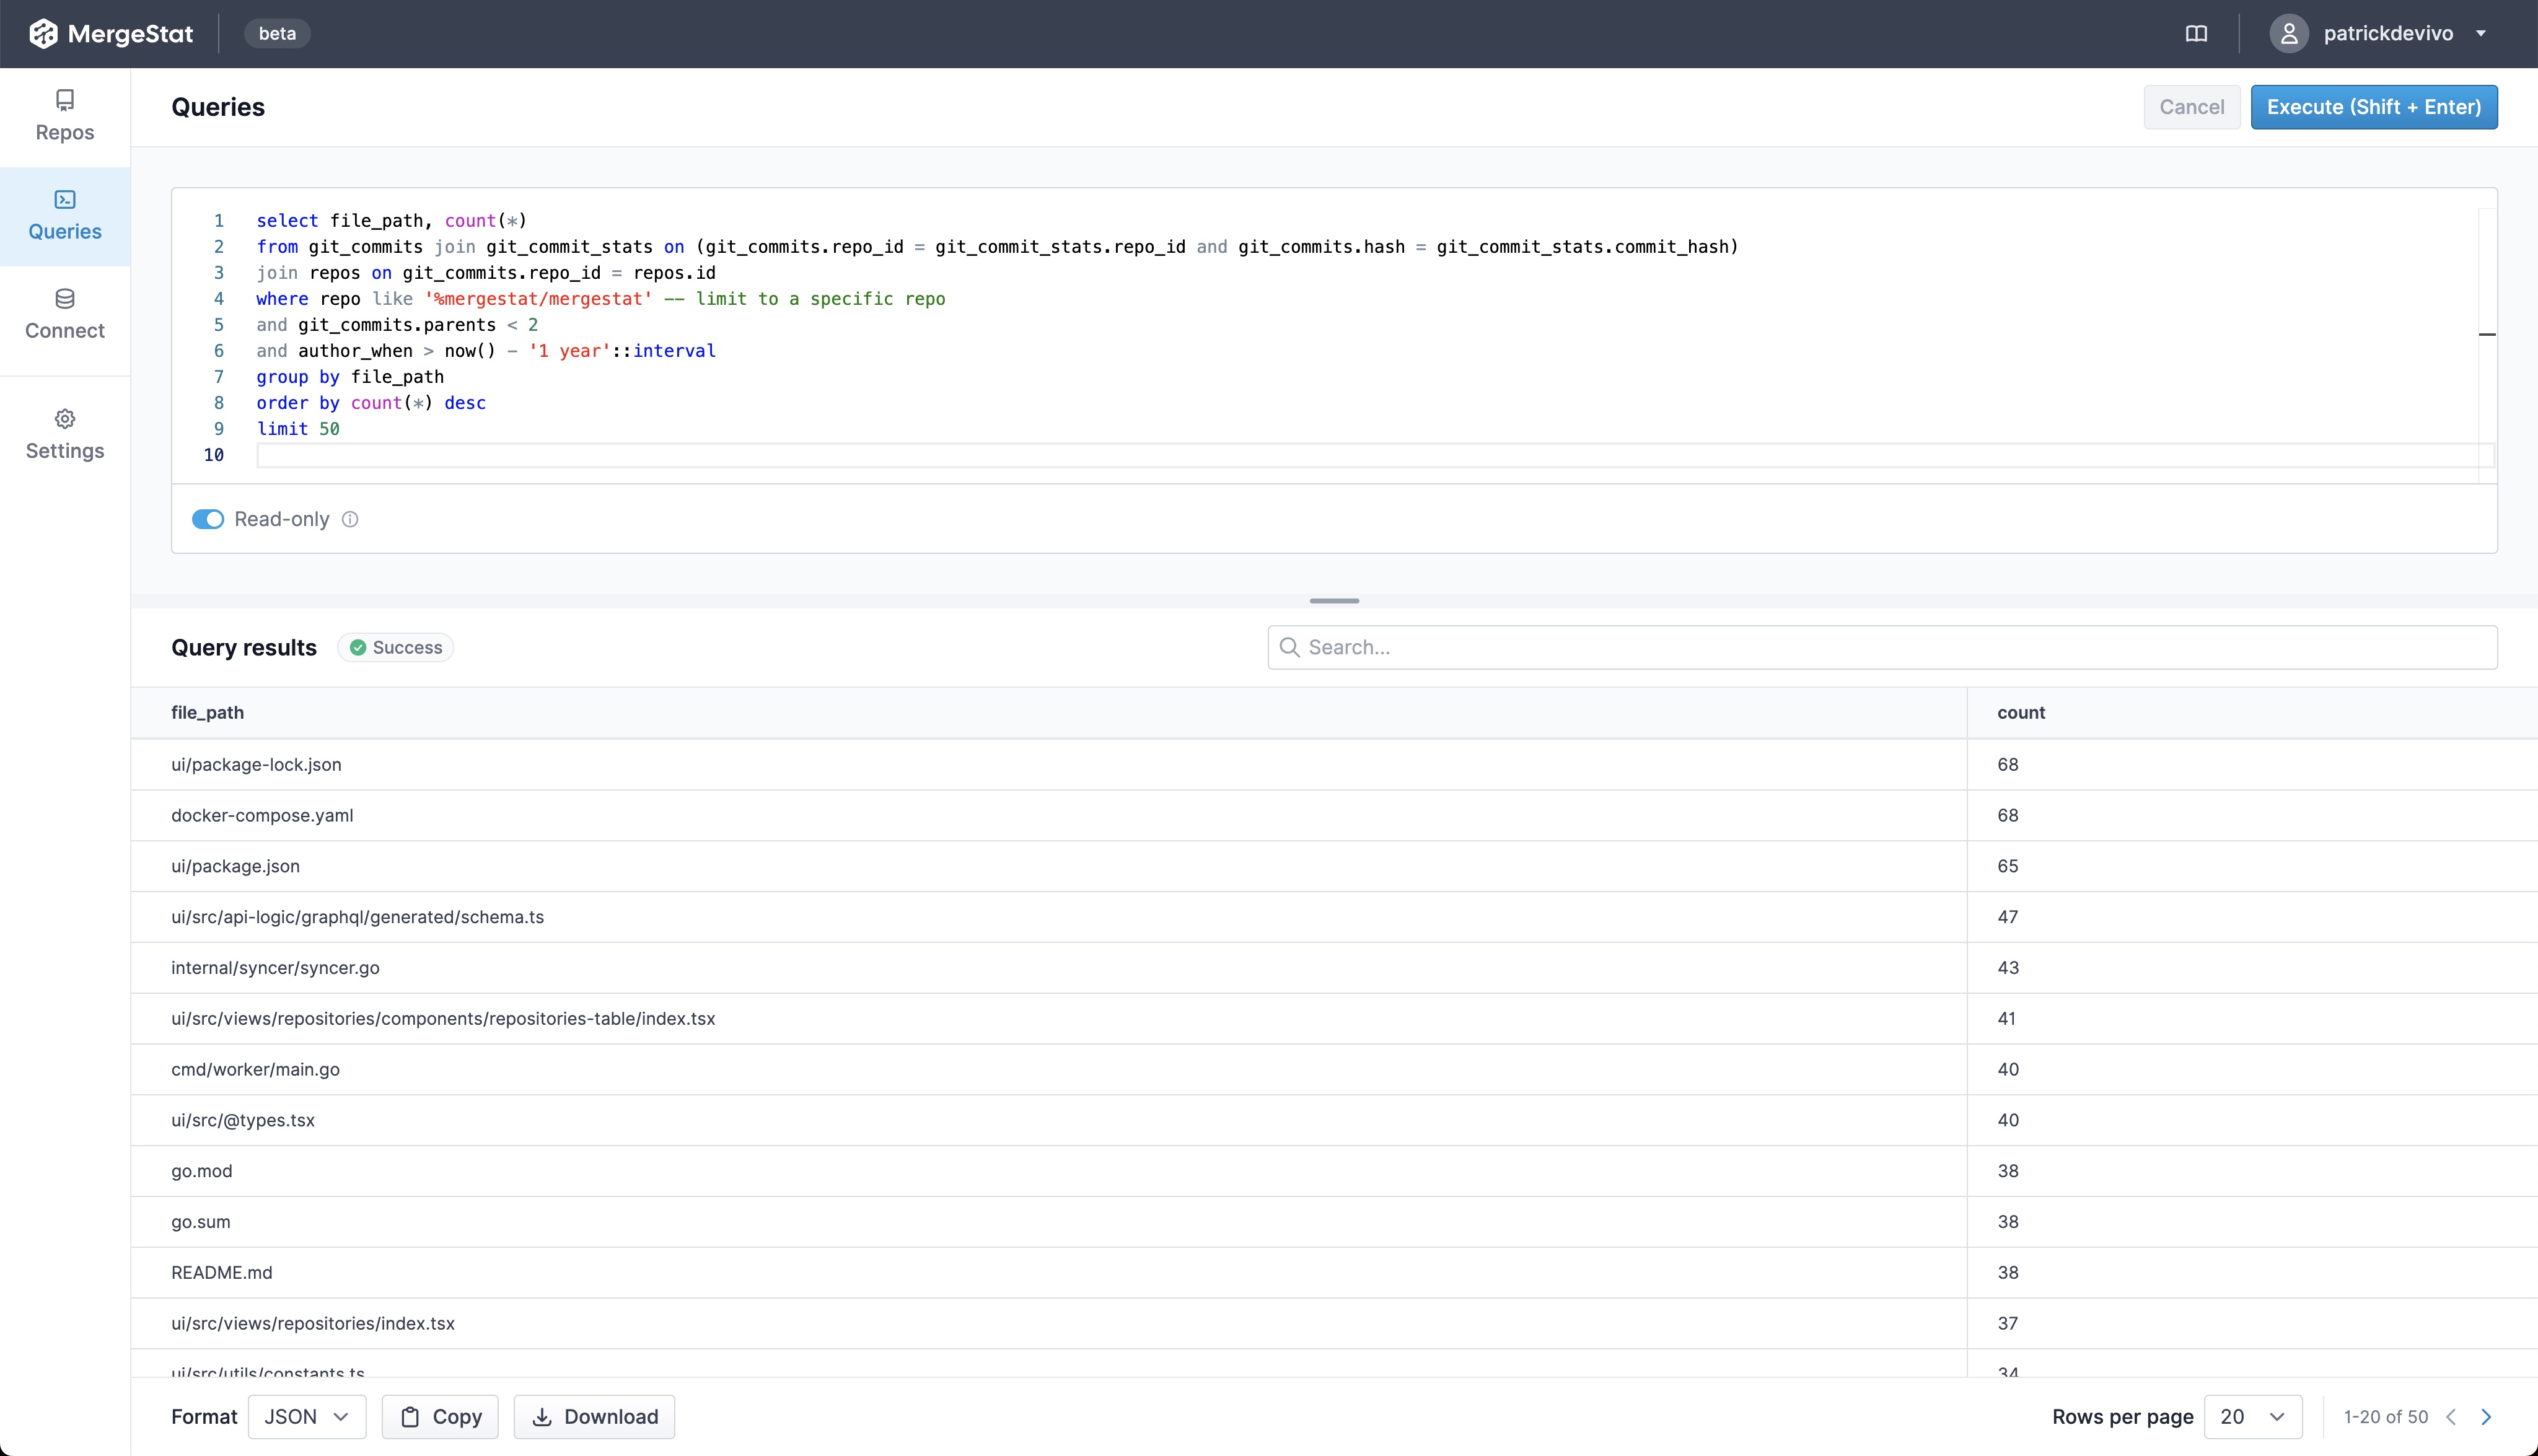The width and height of the screenshot is (2538, 1456).
Task: Open the JSON format dropdown
Action: tap(306, 1417)
